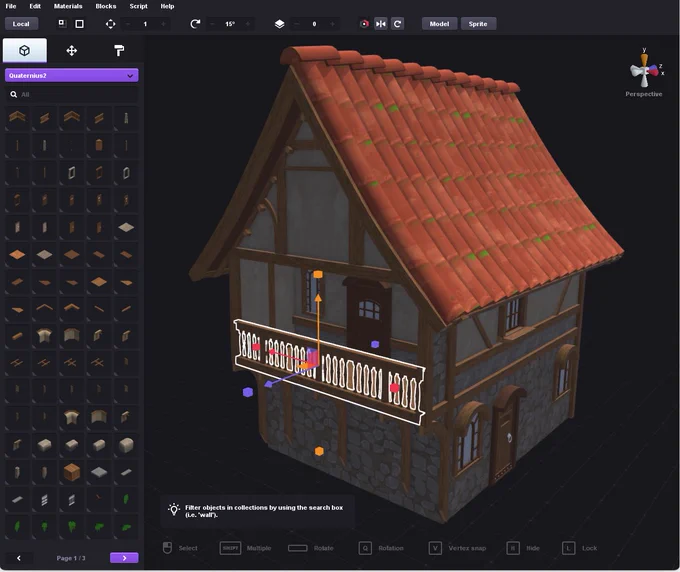Decrease the 15° rotation snap value

click(212, 24)
